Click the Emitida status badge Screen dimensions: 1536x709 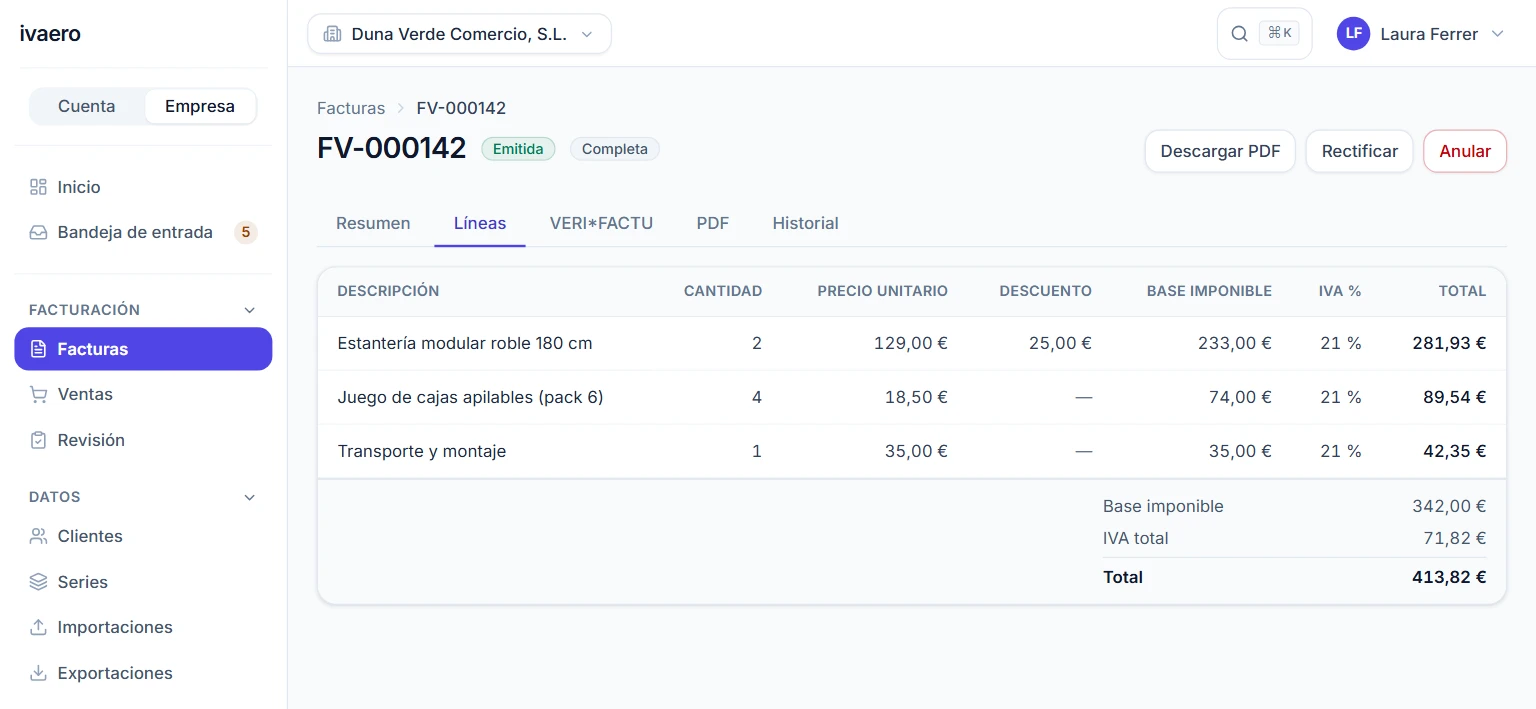tap(518, 149)
